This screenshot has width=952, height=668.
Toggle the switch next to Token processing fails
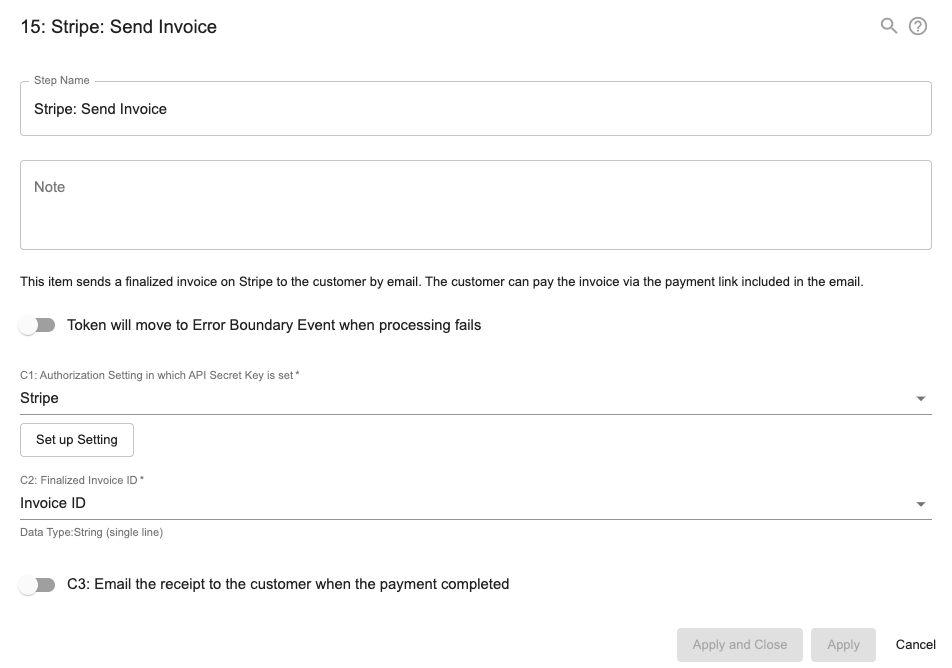tap(38, 325)
